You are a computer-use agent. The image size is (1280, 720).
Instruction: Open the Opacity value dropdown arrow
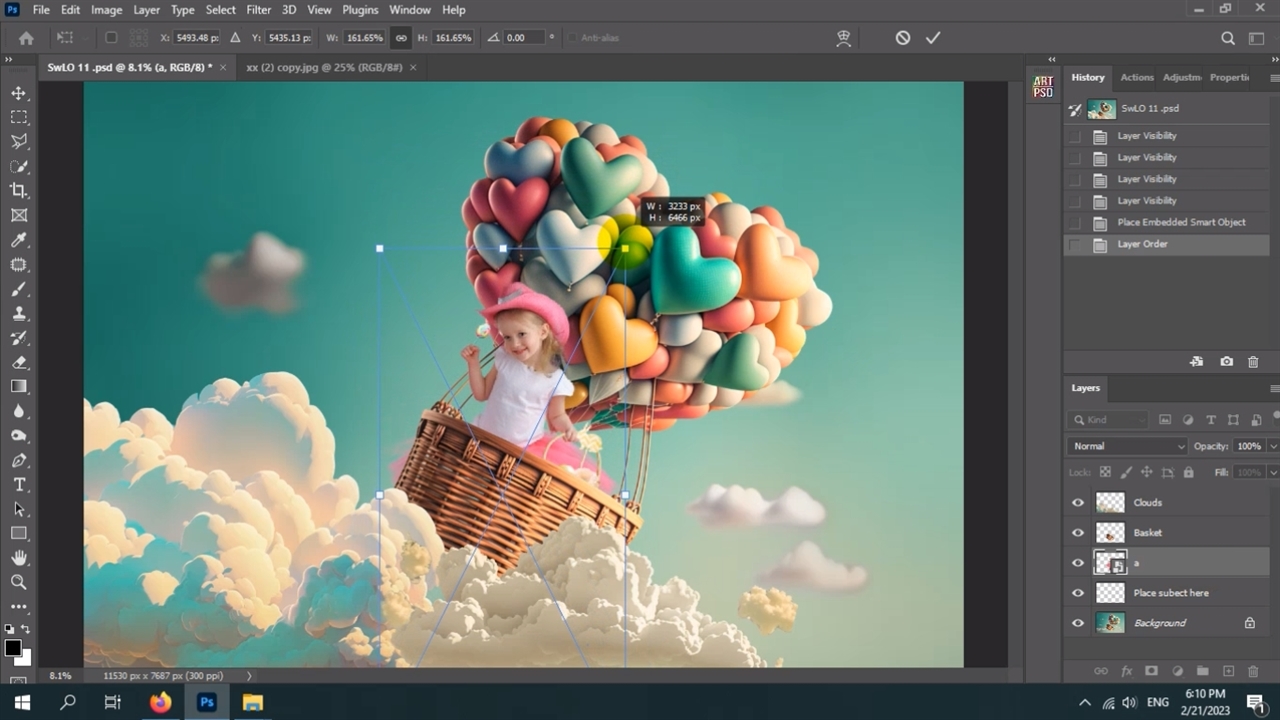[x=1272, y=446]
